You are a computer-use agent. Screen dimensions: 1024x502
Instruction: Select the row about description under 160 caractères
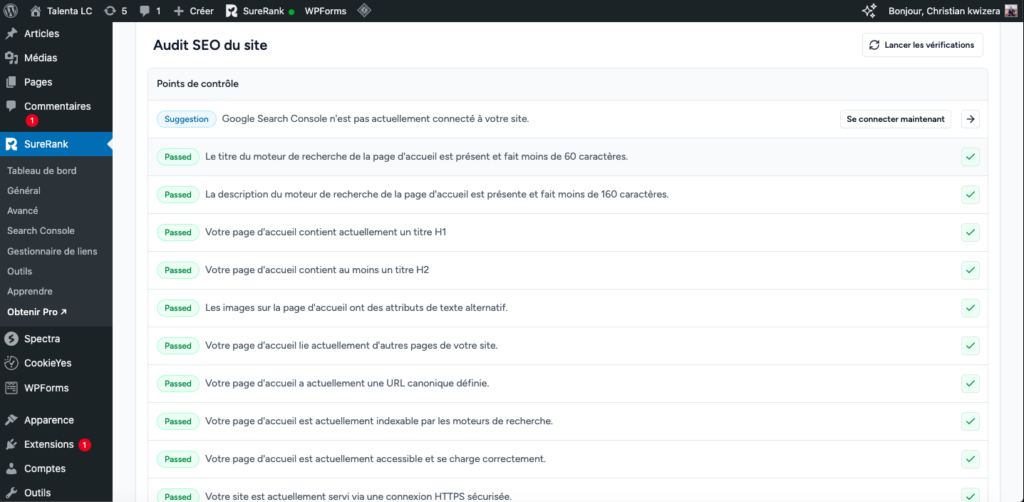[568, 195]
